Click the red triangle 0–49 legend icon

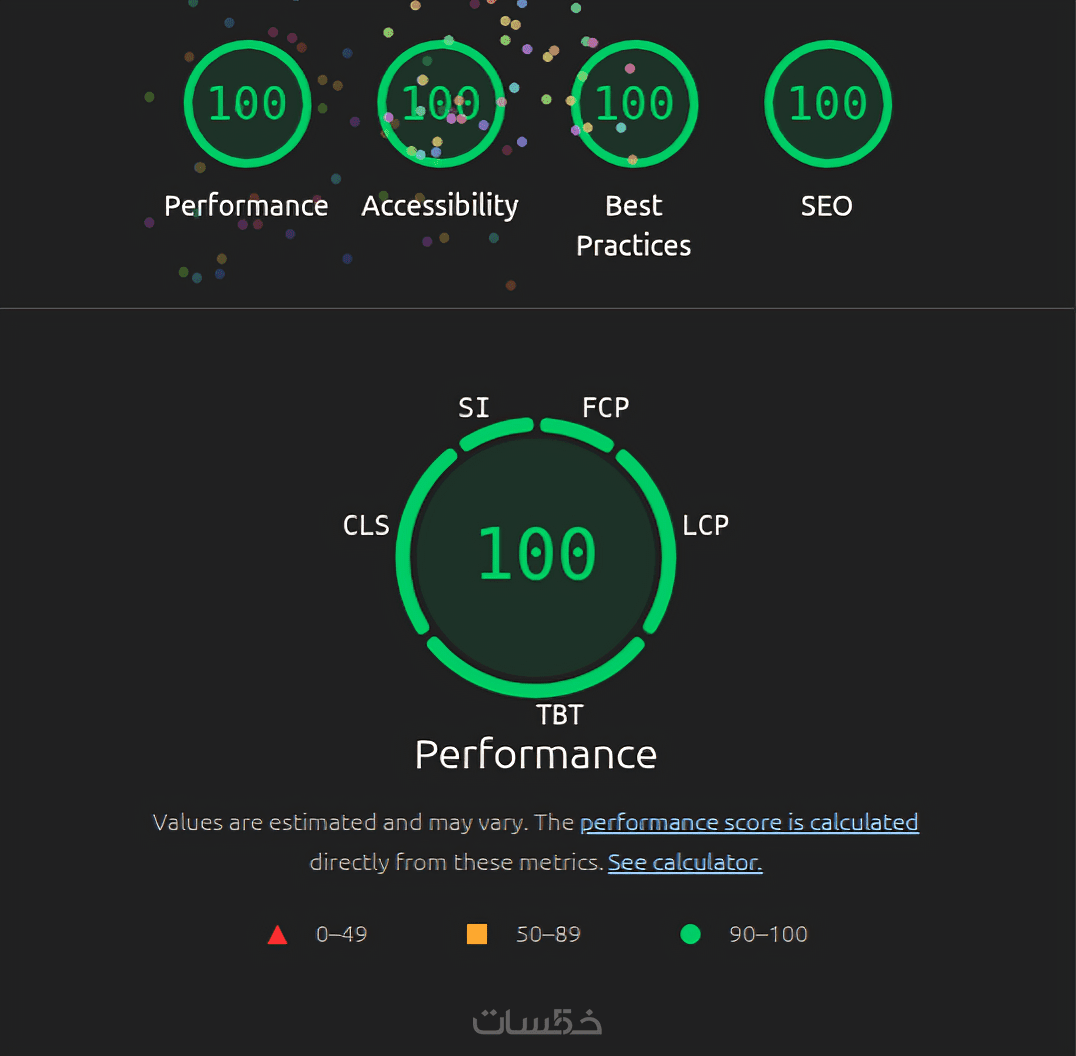click(278, 935)
